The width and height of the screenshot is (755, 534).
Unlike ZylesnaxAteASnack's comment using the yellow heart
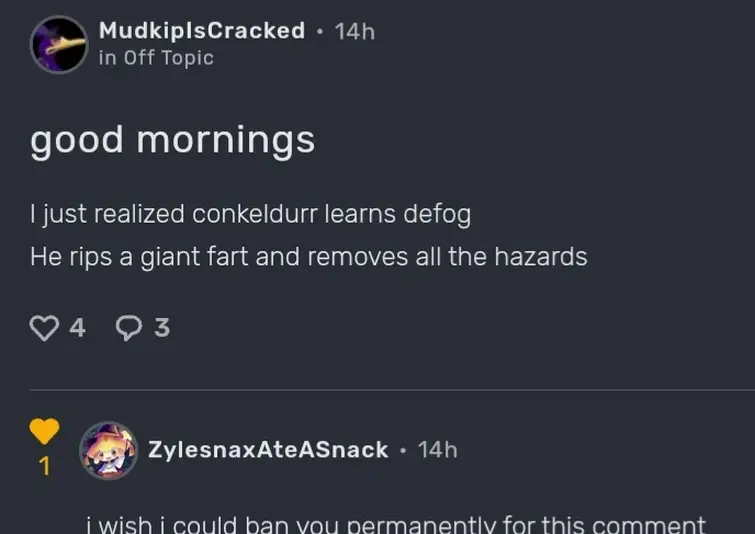point(44,431)
